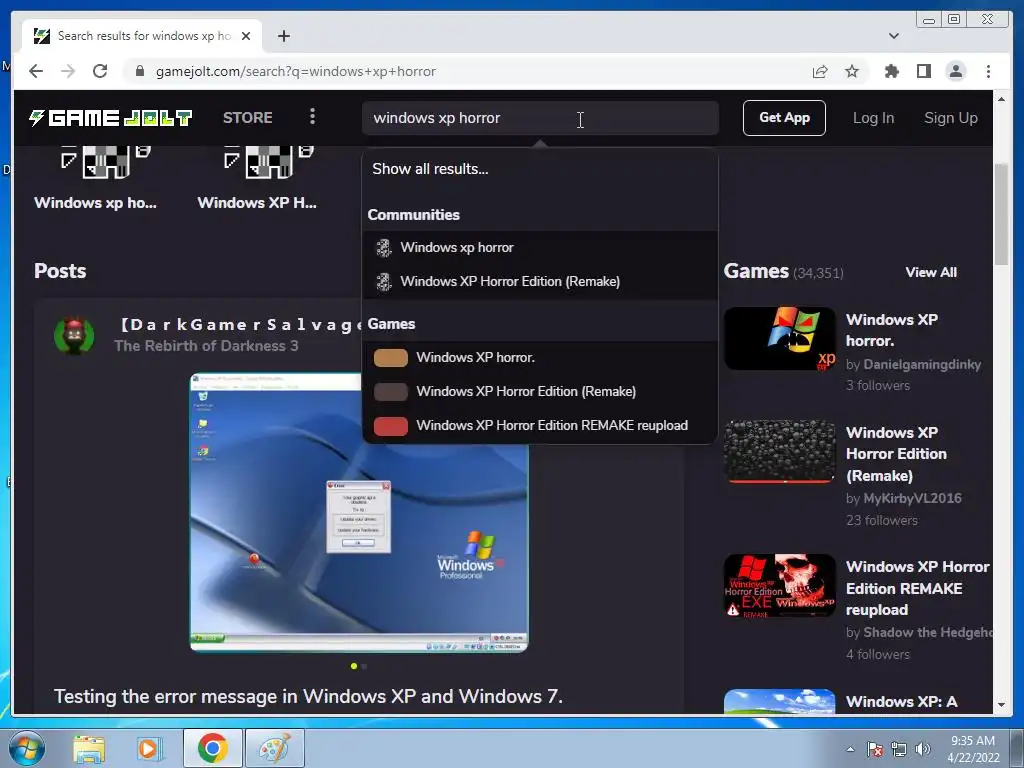Screen dimensions: 1024x768
Task: Click the yellow first-image carousel dot
Action: coord(353,666)
